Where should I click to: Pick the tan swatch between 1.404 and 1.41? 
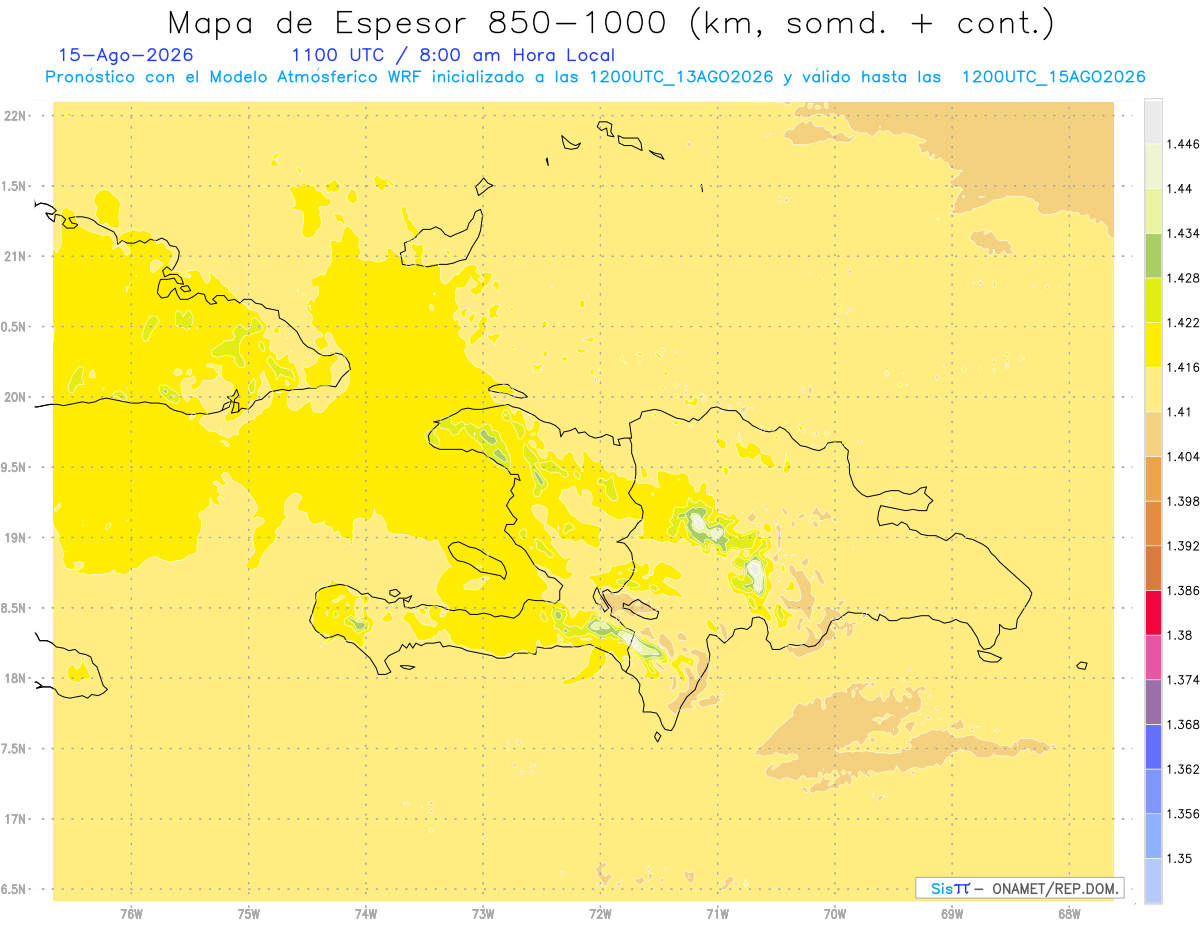click(1153, 434)
